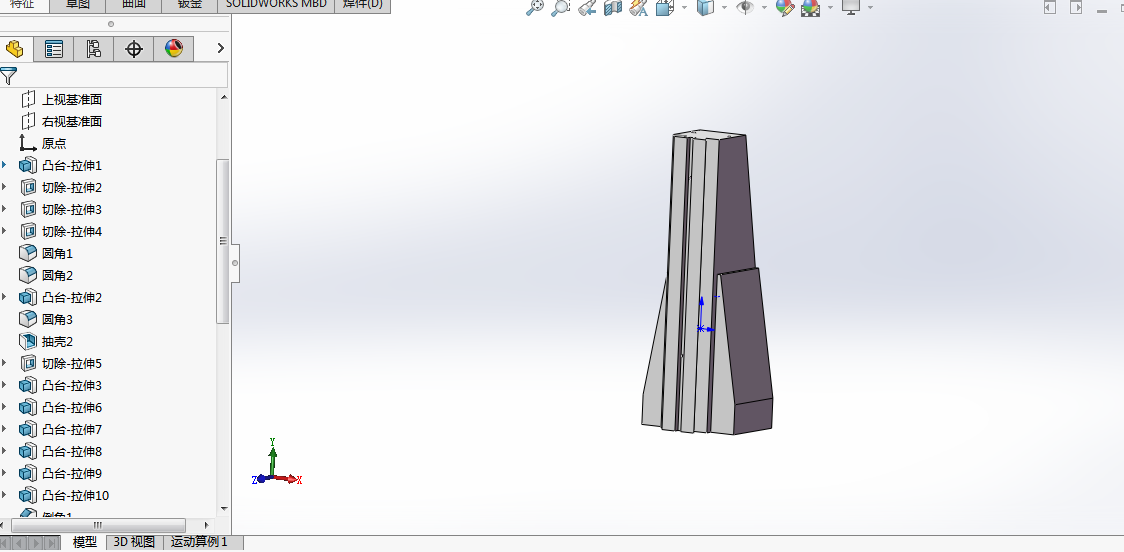Click the panel collapse handle on the tree's right edge

pyautogui.click(x=235, y=263)
